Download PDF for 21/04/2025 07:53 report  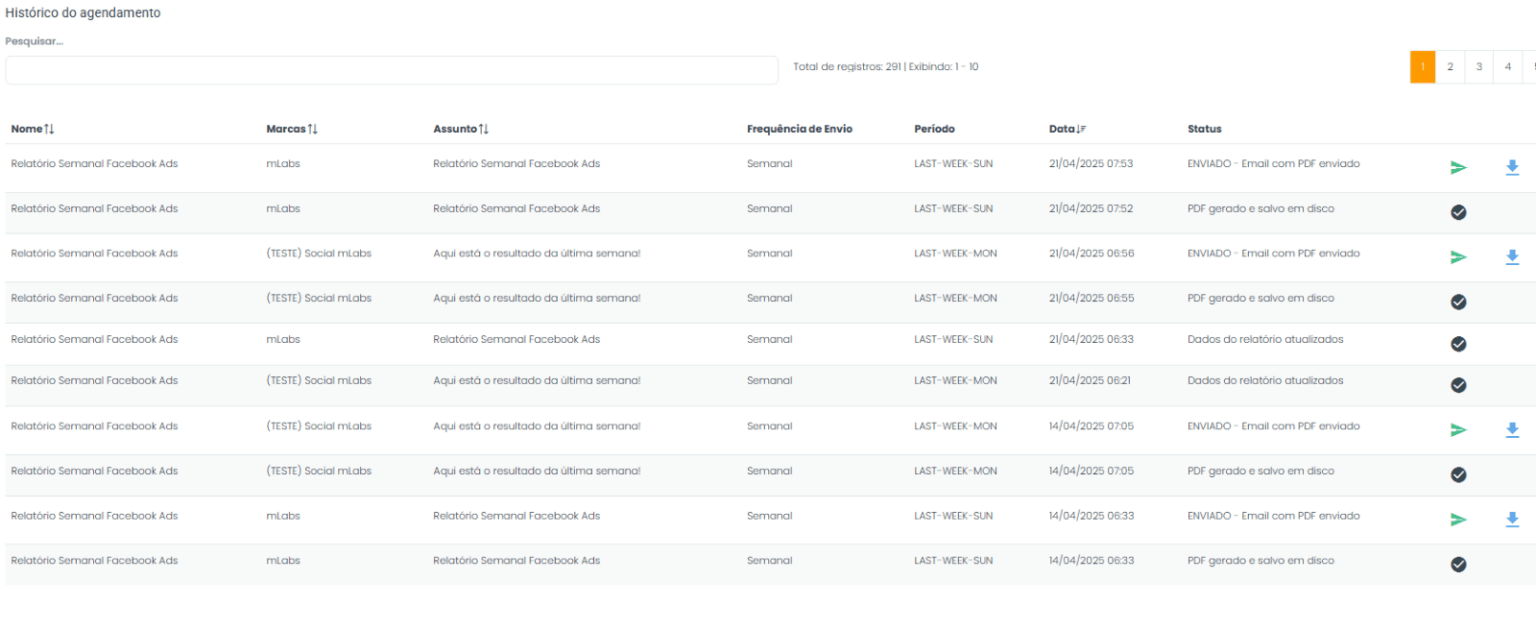(x=1512, y=168)
